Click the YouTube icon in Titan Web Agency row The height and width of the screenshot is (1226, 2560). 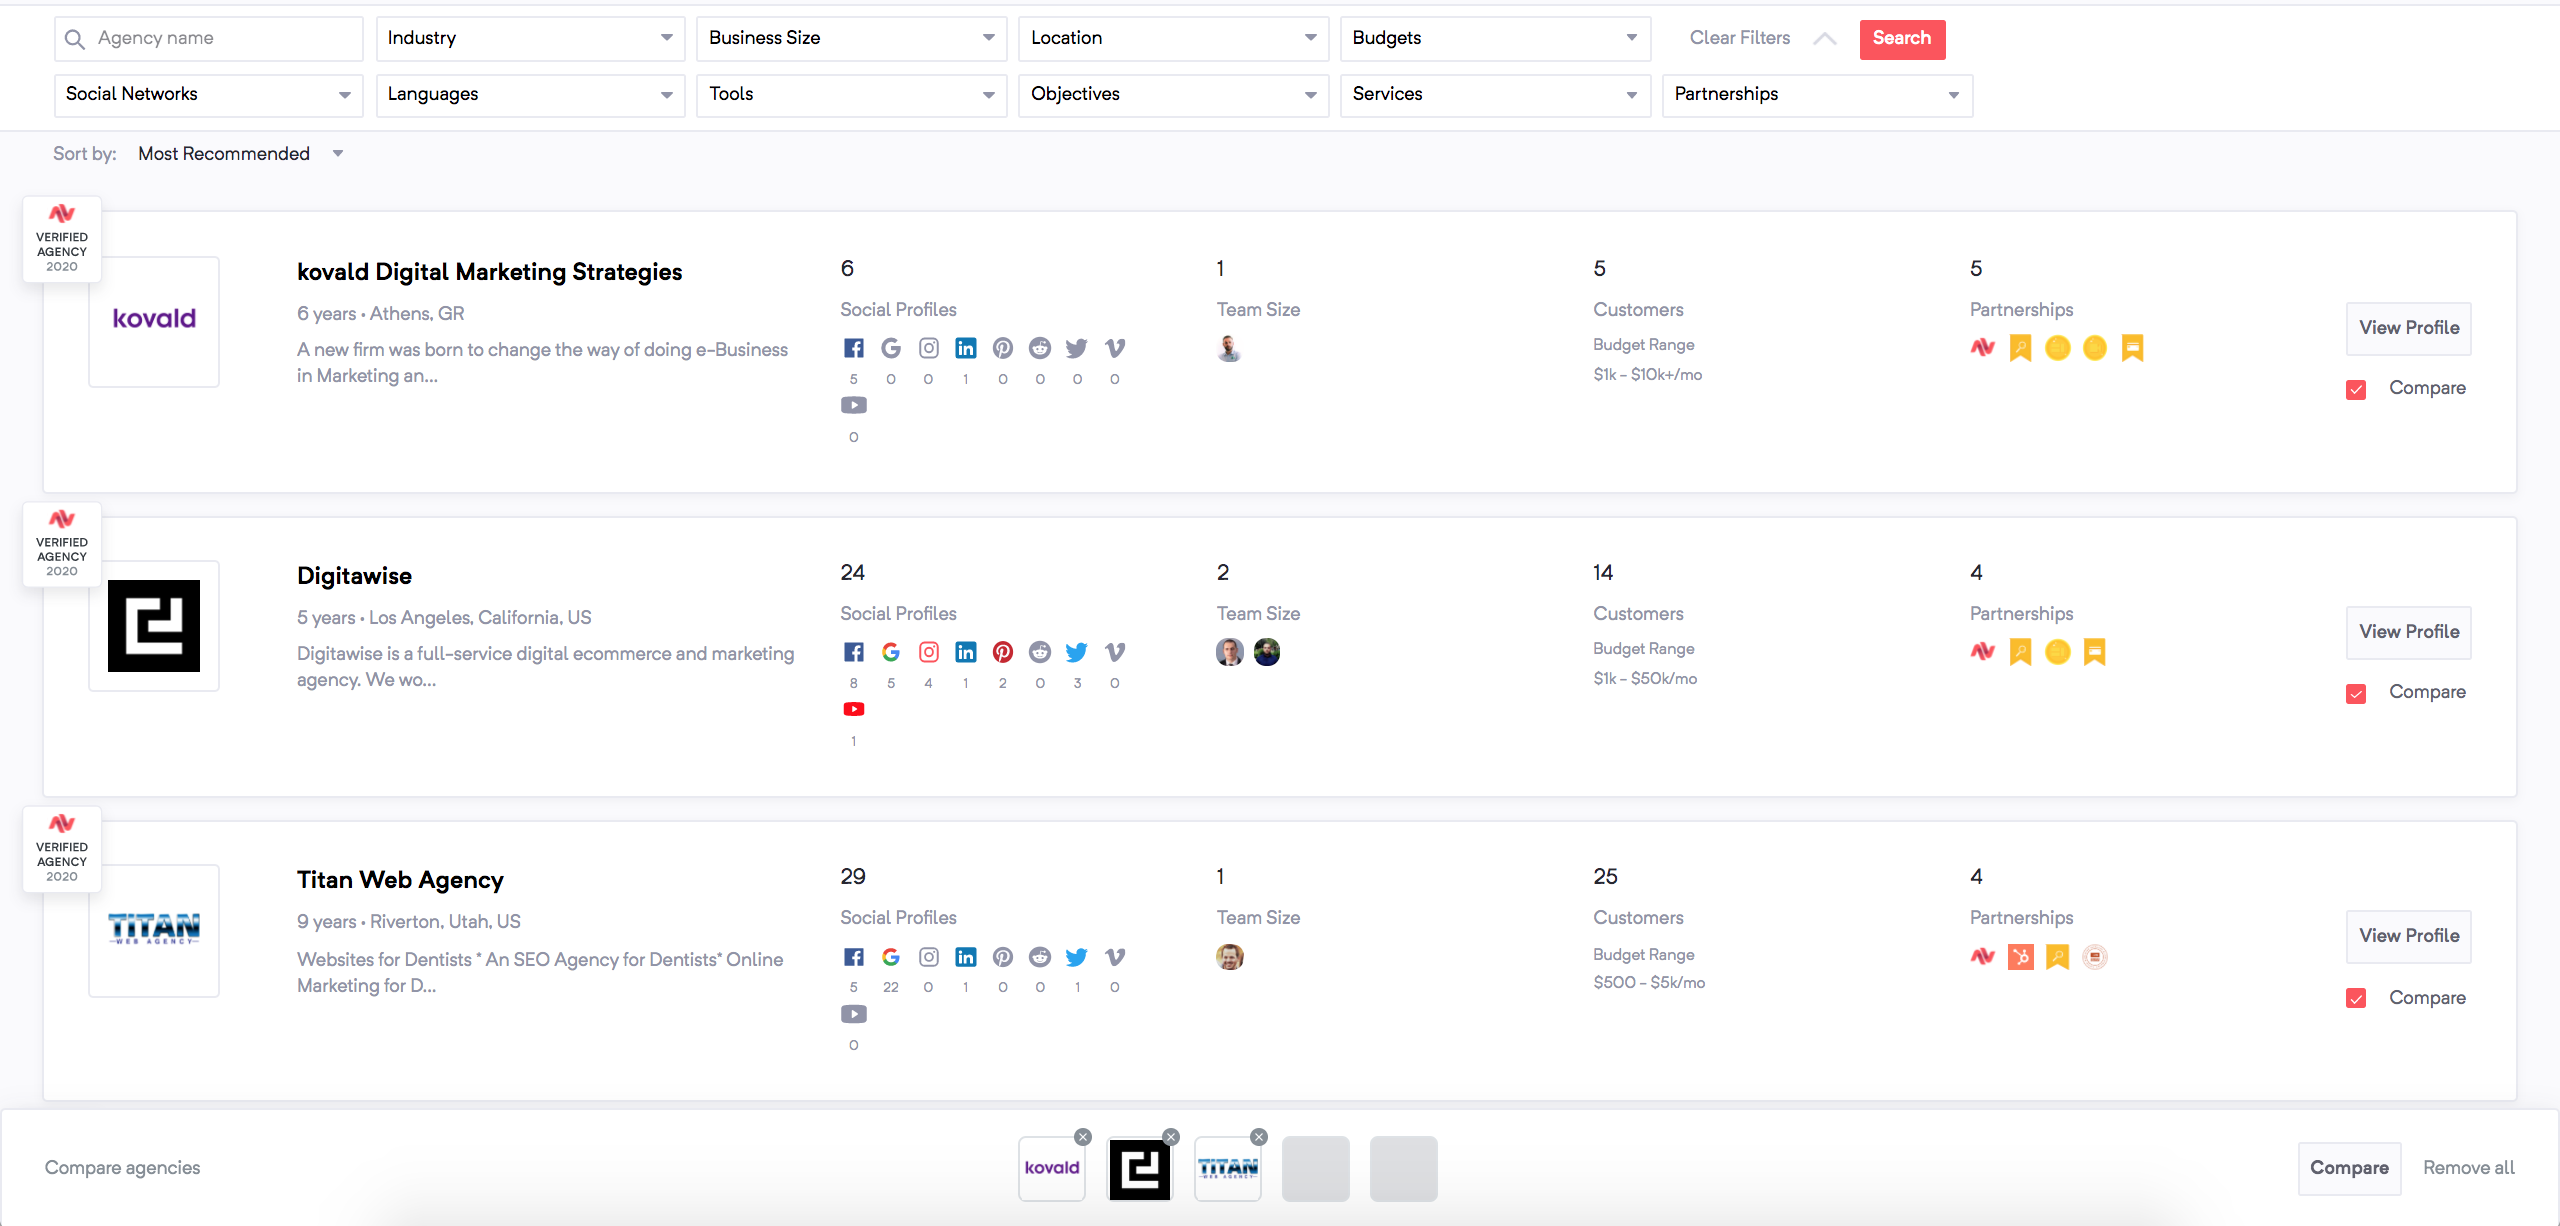click(x=853, y=1014)
